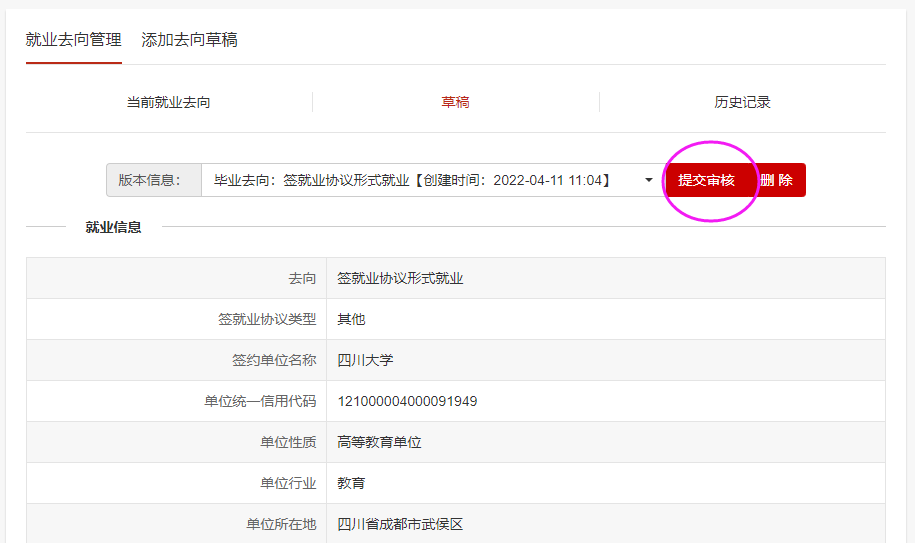Click the 高等教育单位 value

(x=379, y=442)
